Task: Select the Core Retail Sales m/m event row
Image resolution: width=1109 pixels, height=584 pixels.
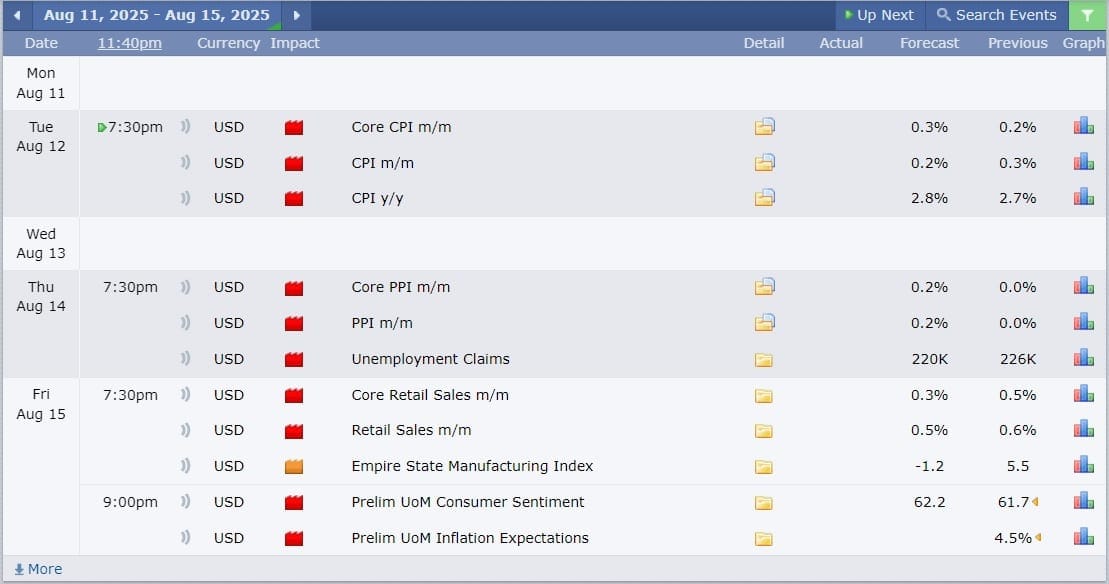Action: click(430, 395)
